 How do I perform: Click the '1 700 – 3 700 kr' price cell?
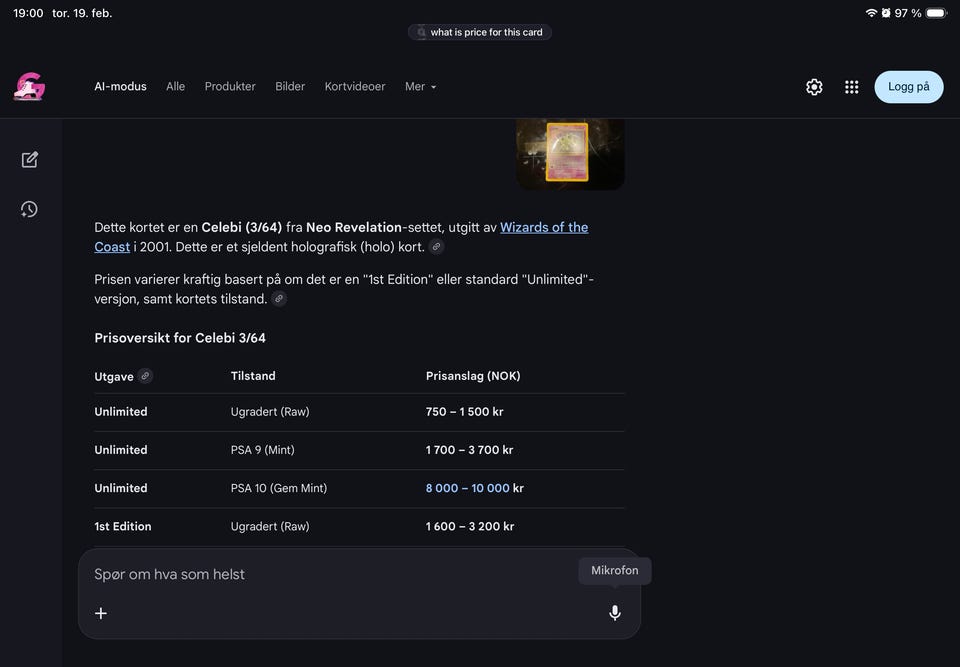tap(469, 450)
